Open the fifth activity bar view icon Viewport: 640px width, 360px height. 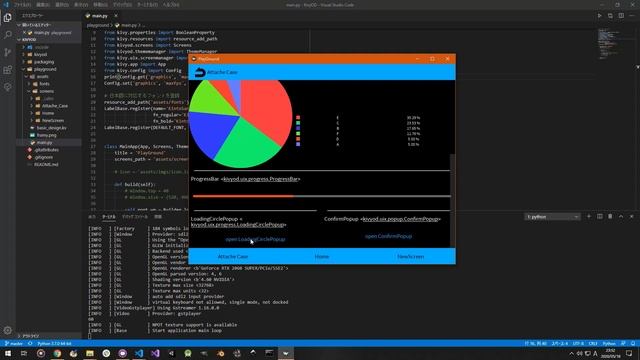click(x=8, y=87)
